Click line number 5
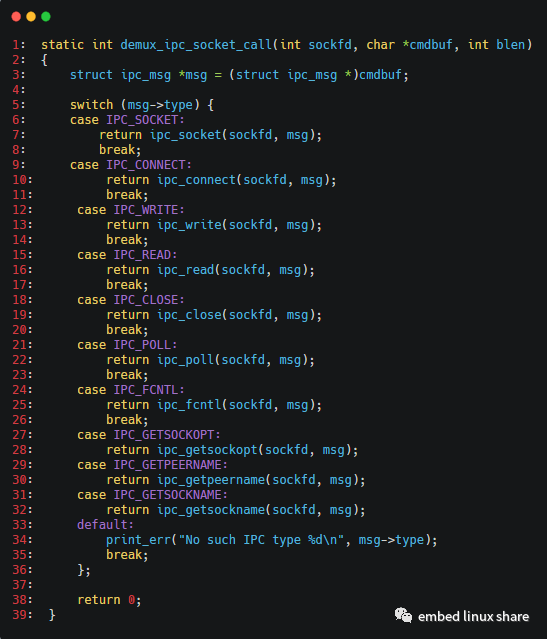Screen dimensions: 547x639 click(x=19, y=105)
